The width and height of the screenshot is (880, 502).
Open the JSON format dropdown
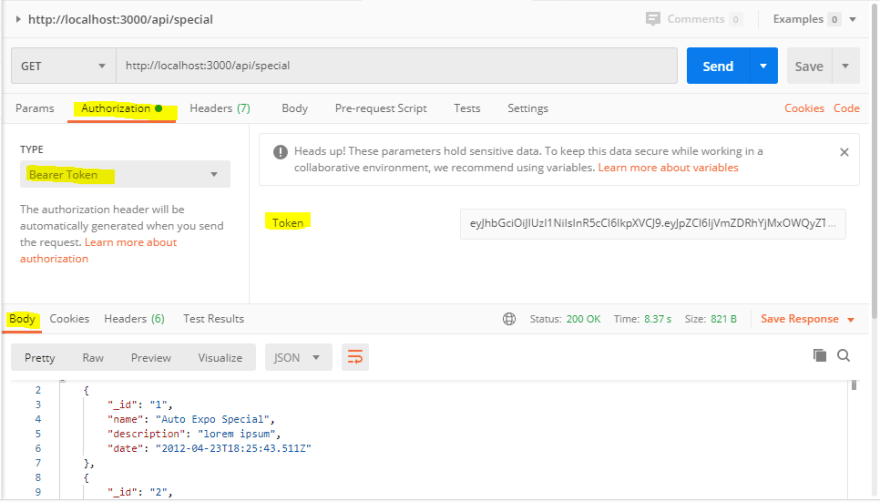click(297, 357)
